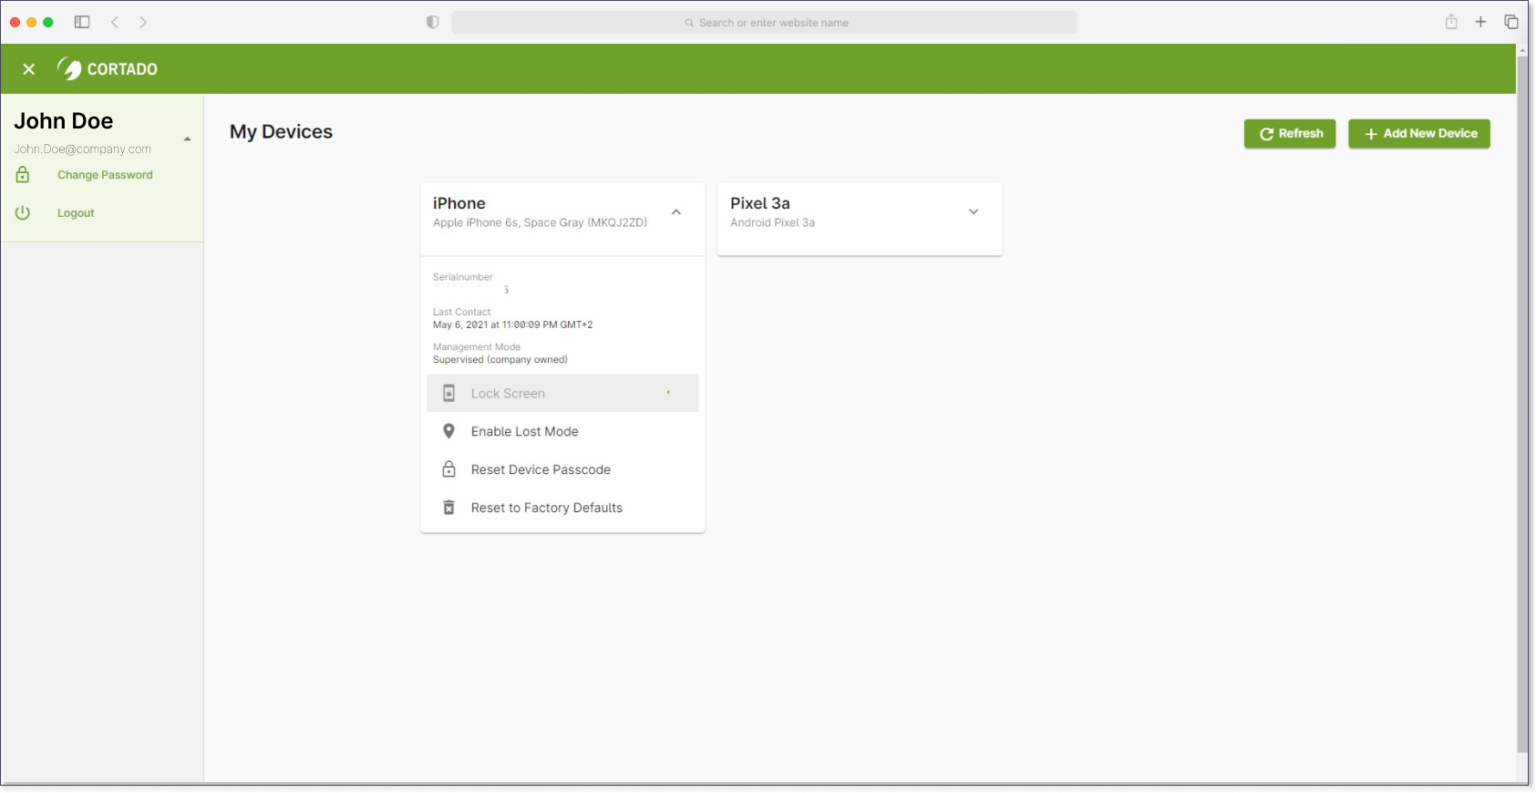Click the Supervised (company owned) value
This screenshot has height=793, width=1536.
coord(500,360)
